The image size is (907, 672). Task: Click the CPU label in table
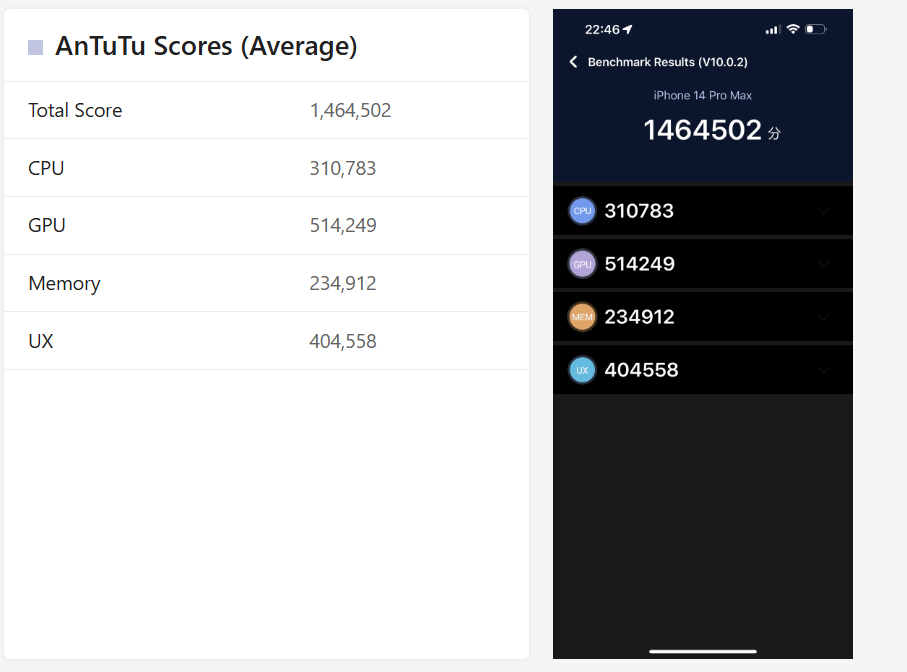(46, 168)
